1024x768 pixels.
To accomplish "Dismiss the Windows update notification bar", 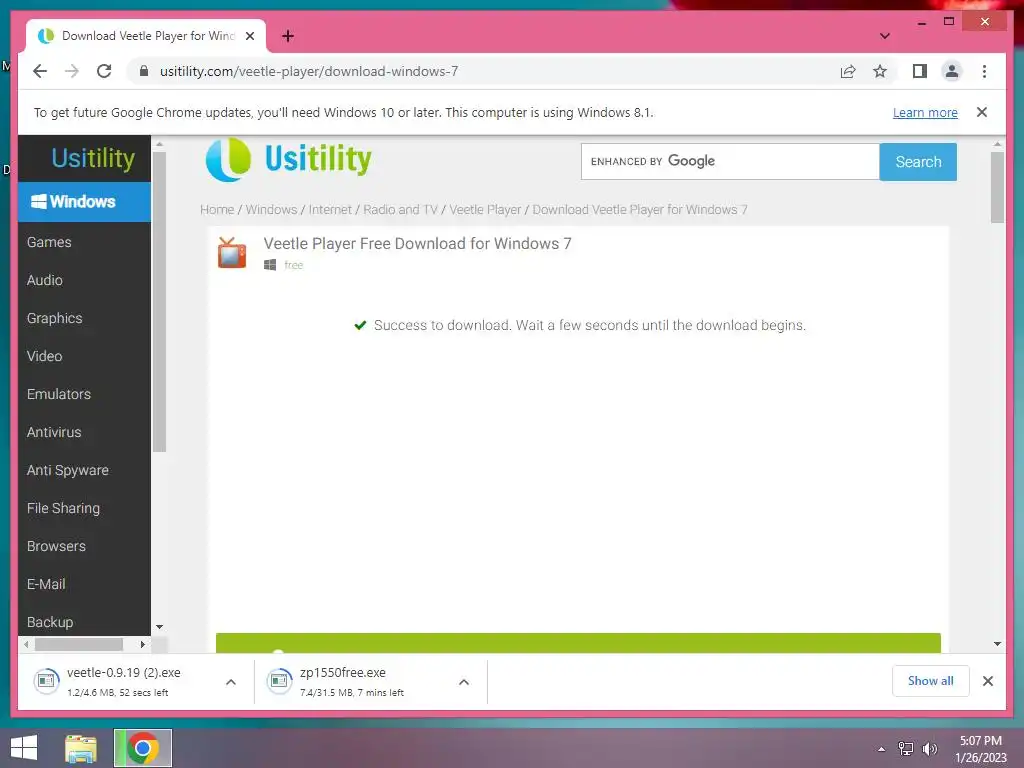I will coord(982,112).
